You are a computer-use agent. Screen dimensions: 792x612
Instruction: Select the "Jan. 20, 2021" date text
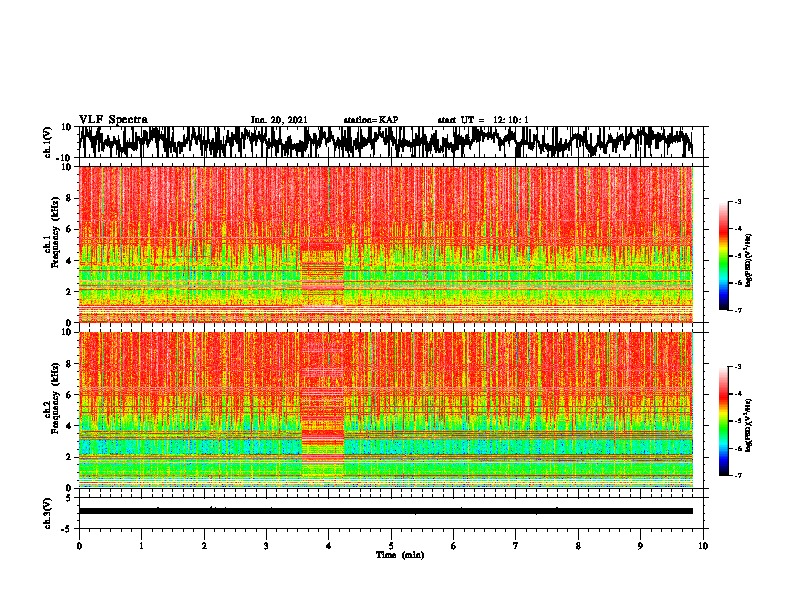tap(279, 120)
